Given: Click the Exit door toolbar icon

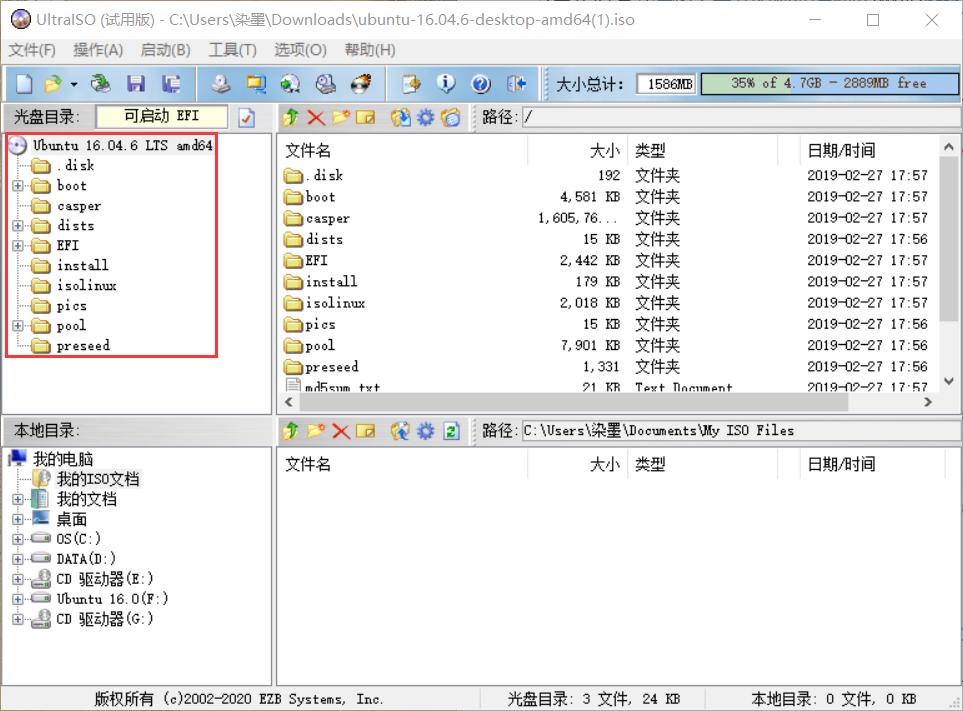Looking at the screenshot, I should (x=517, y=84).
